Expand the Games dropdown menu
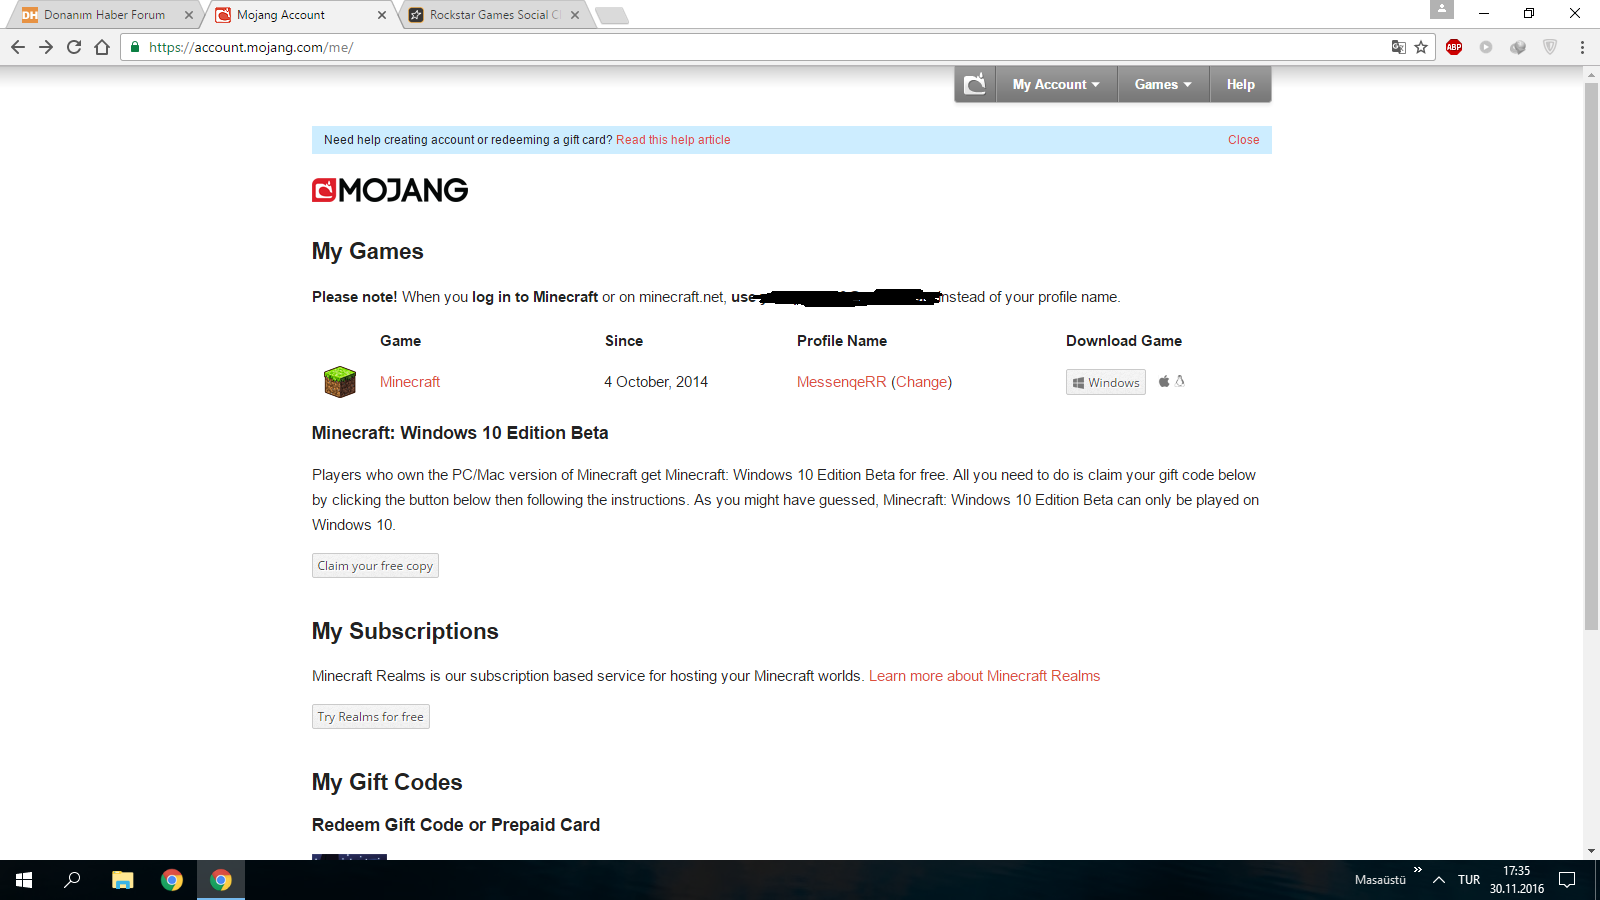This screenshot has height=900, width=1600. pos(1163,85)
